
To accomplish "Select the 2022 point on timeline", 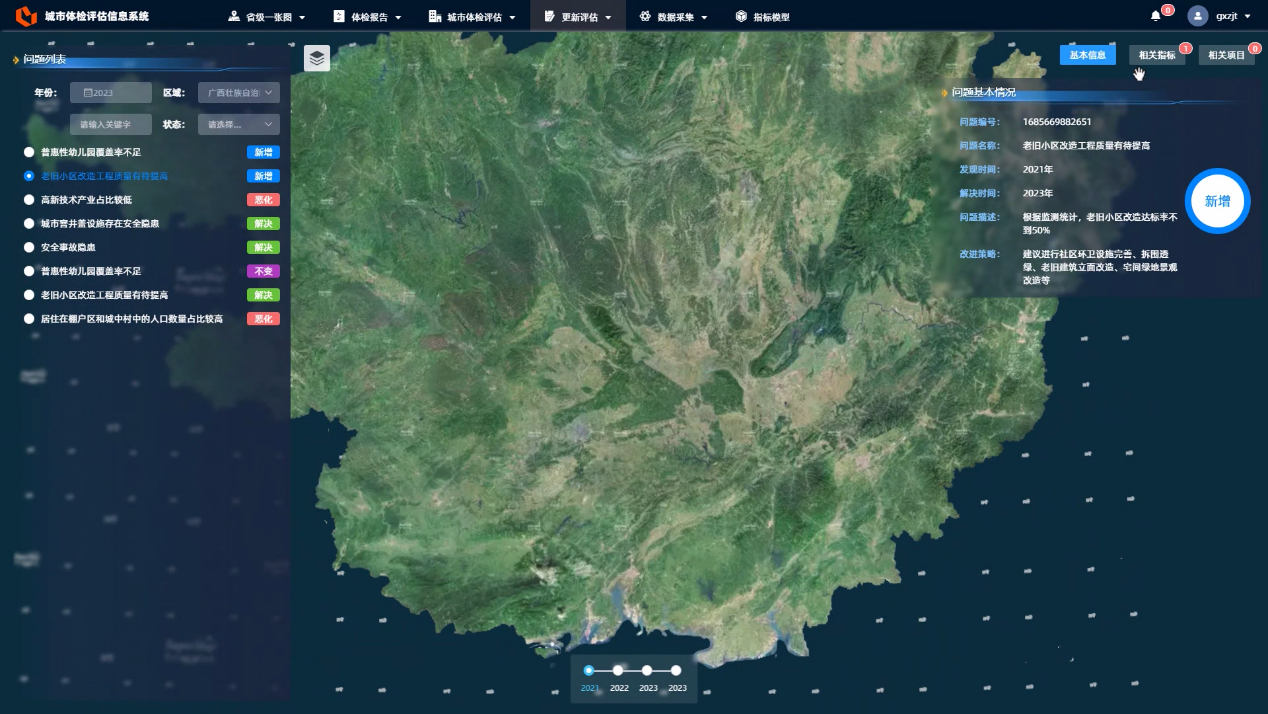I will click(x=618, y=670).
